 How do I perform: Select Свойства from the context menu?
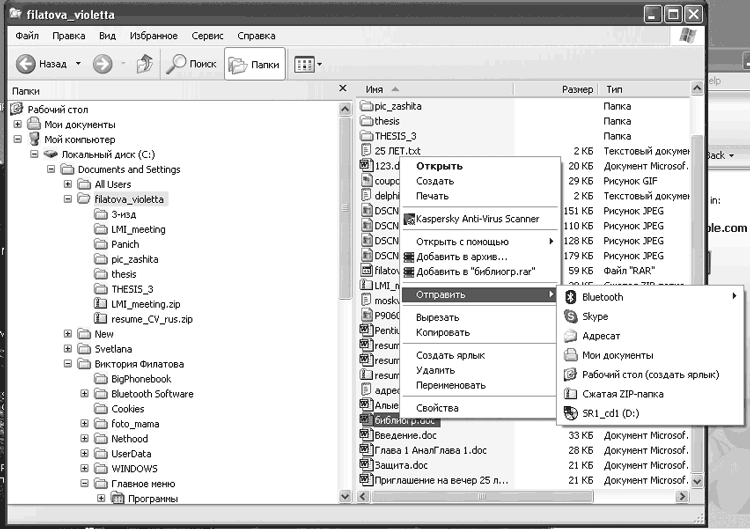437,408
